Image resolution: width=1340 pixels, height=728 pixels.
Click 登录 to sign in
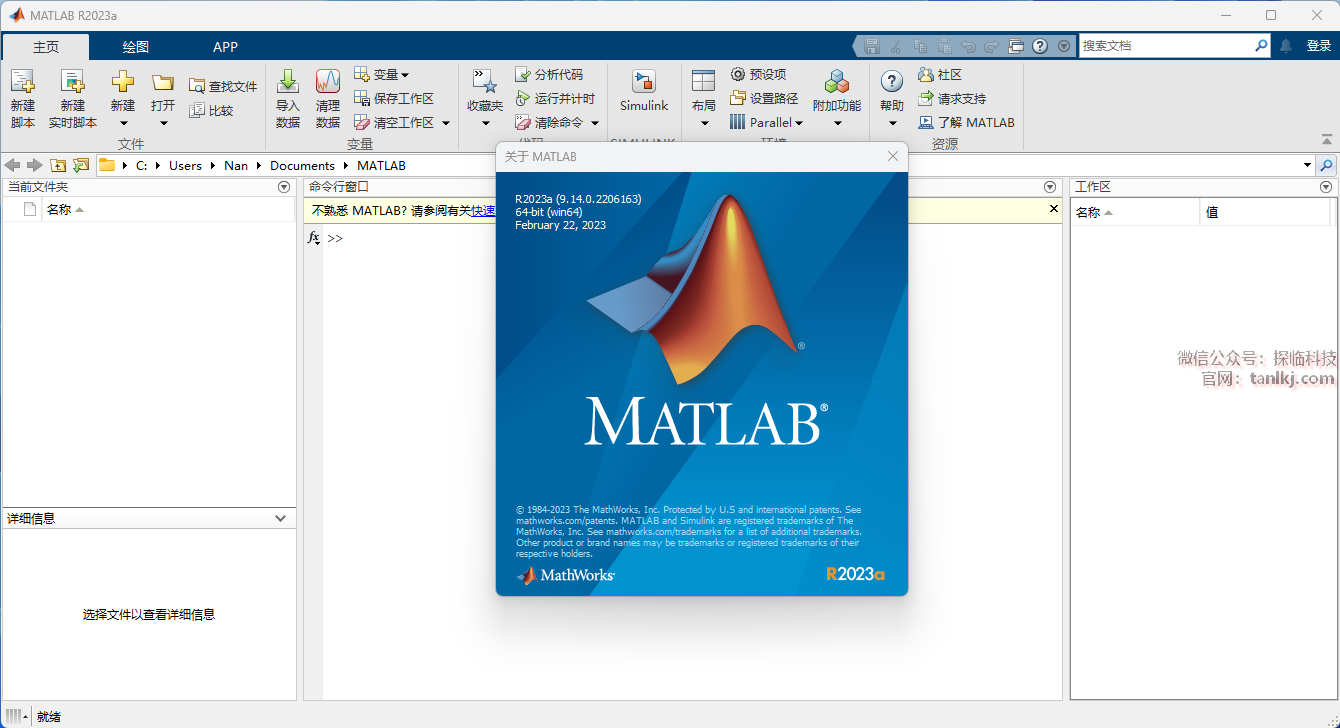pyautogui.click(x=1319, y=46)
